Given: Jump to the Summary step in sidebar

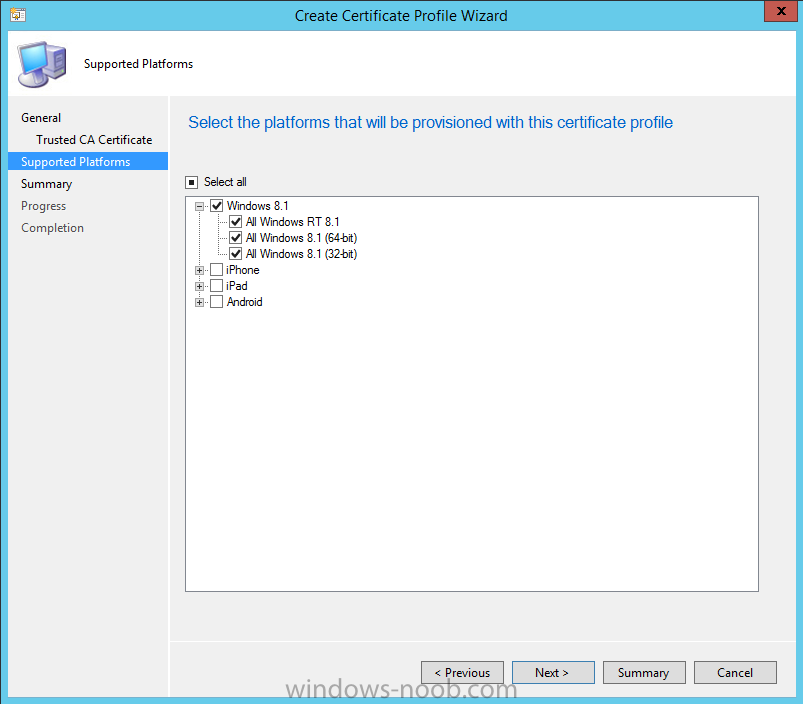Looking at the screenshot, I should click(47, 184).
